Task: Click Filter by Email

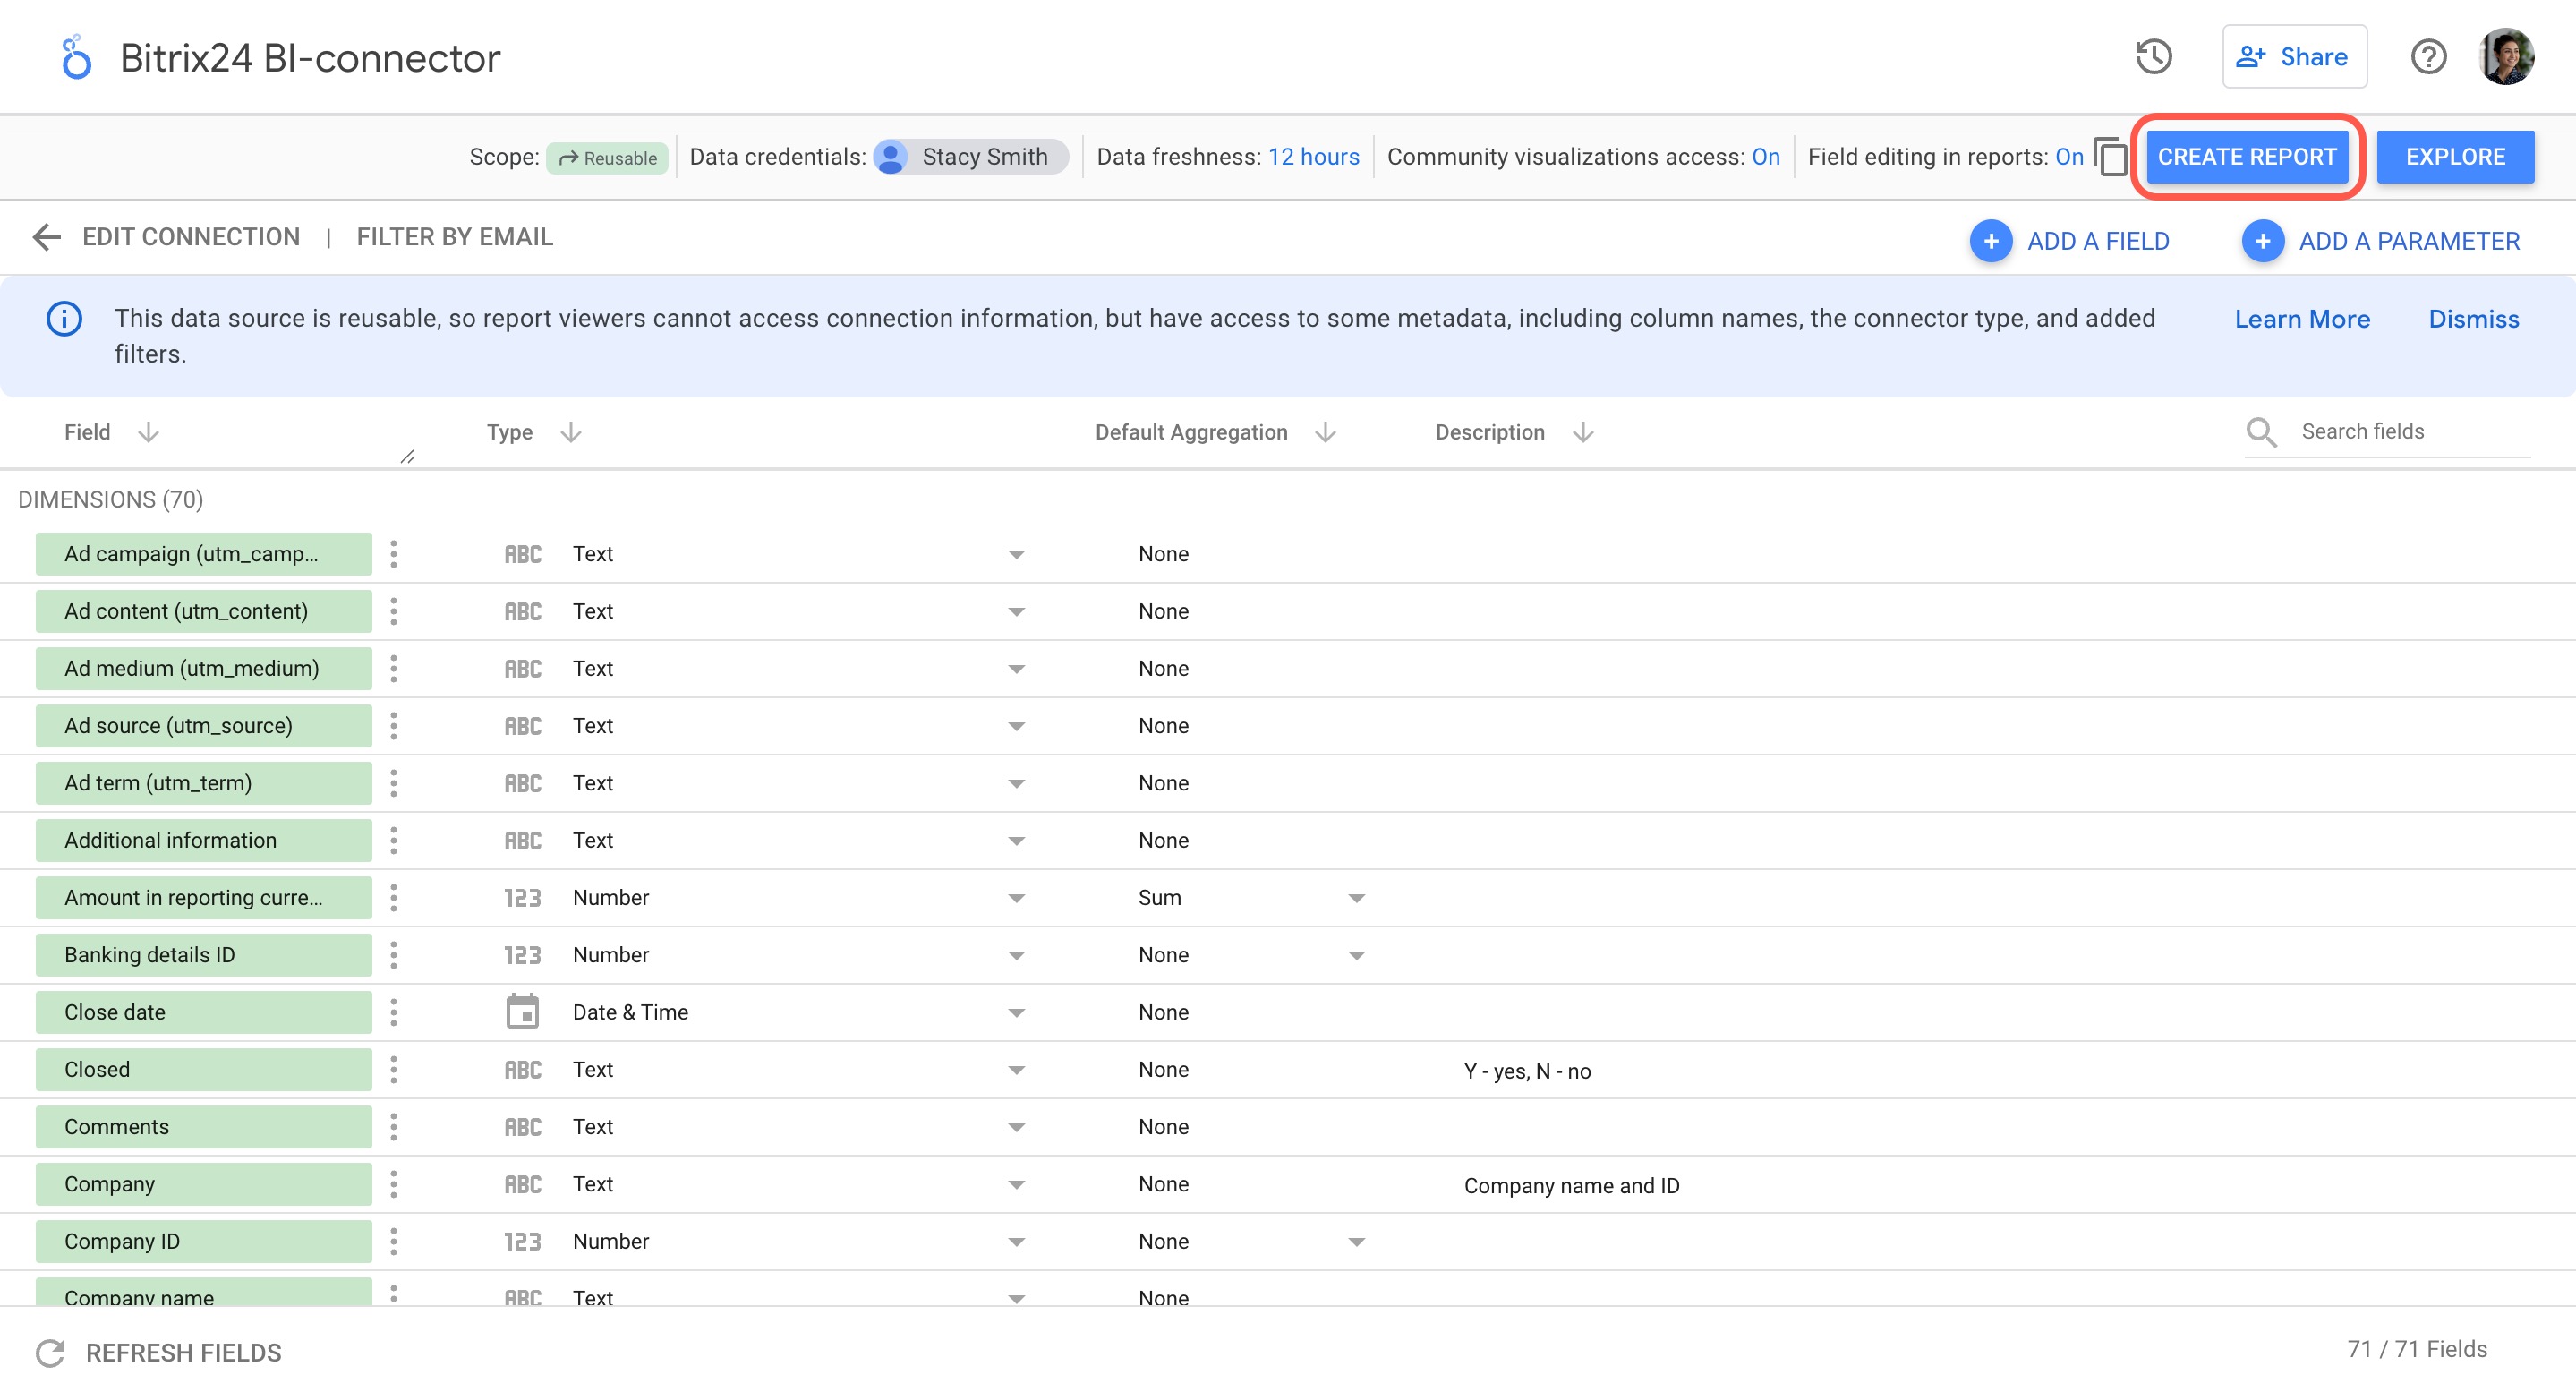Action: [x=455, y=237]
